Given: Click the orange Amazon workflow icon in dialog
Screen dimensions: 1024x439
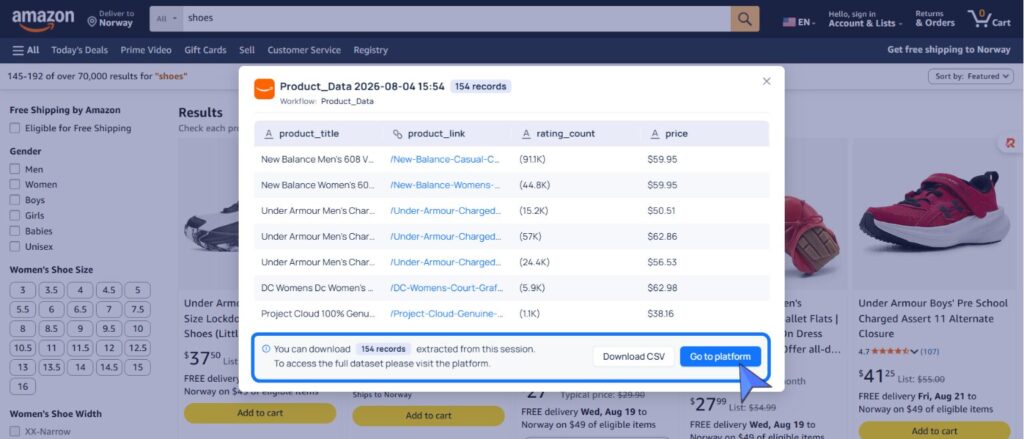Looking at the screenshot, I should click(x=264, y=89).
